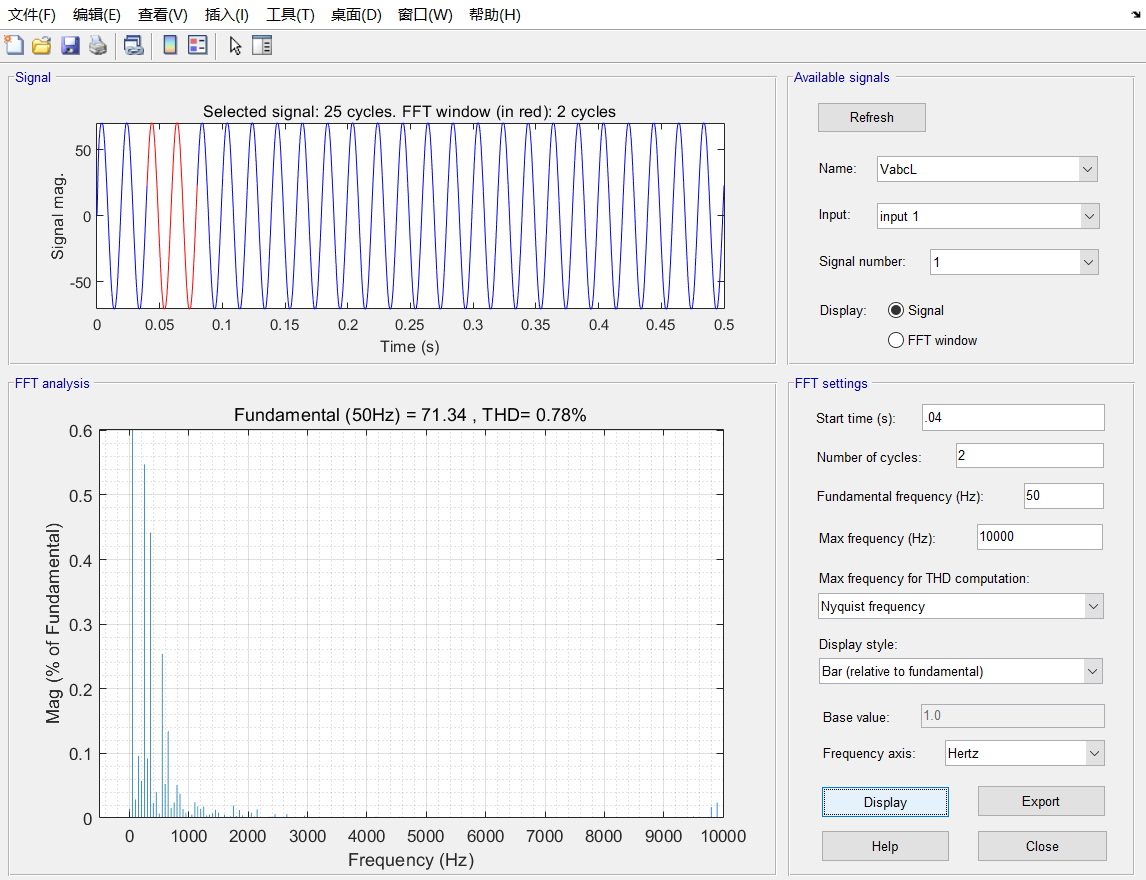Select the Signal display radio button
This screenshot has width=1146, height=880.
(x=896, y=310)
